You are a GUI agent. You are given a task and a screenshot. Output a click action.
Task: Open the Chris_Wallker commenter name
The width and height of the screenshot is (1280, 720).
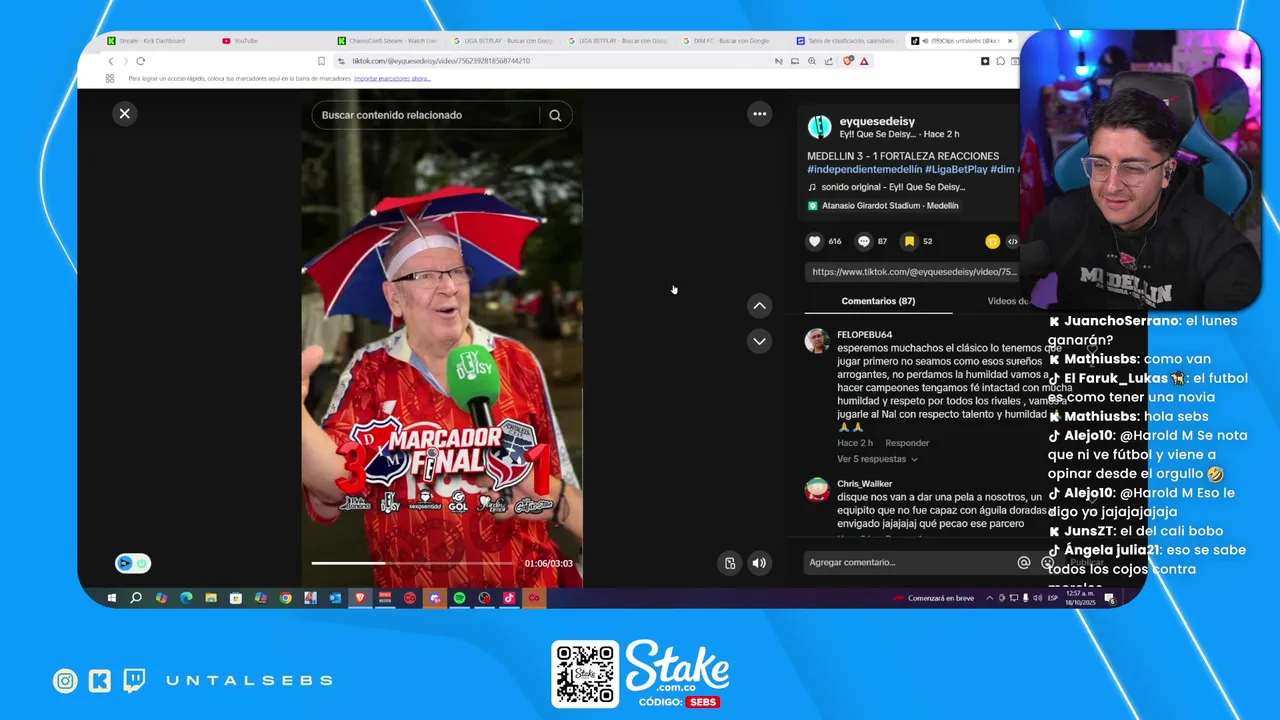click(x=864, y=484)
